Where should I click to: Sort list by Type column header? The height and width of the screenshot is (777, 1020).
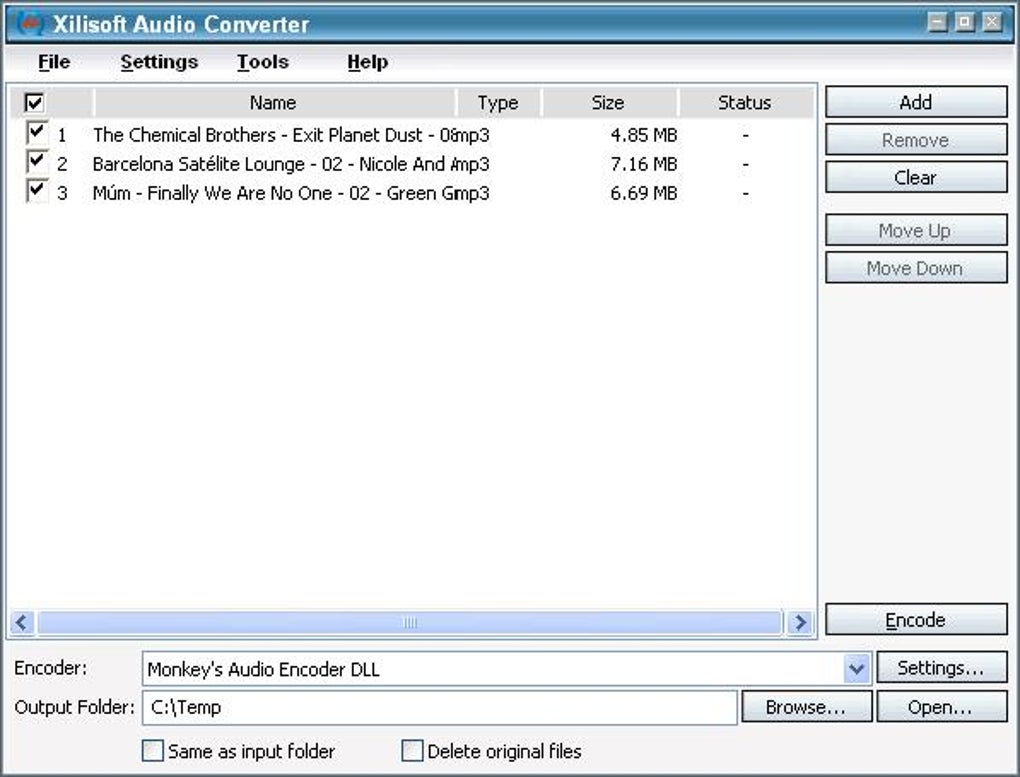(498, 102)
